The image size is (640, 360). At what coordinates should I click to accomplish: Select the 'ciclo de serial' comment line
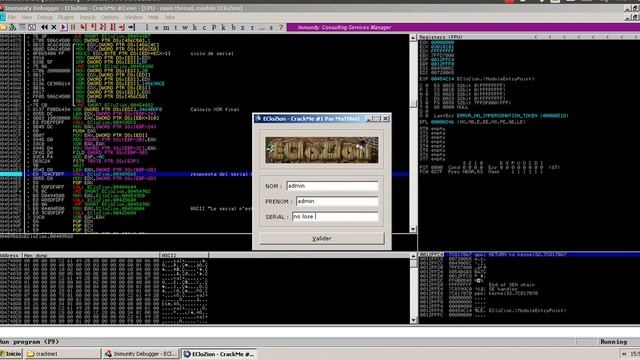212,53
